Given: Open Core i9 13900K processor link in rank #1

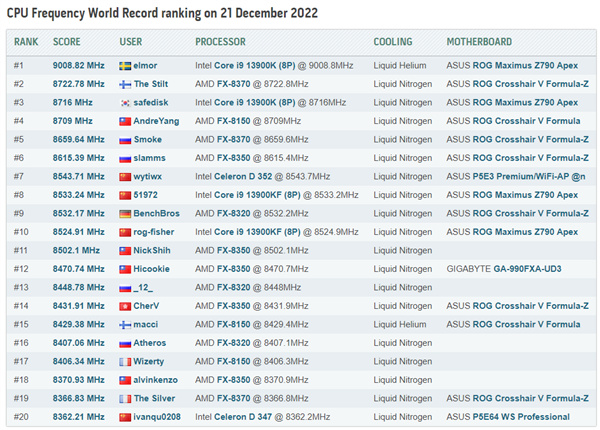Looking at the screenshot, I should pyautogui.click(x=254, y=65).
